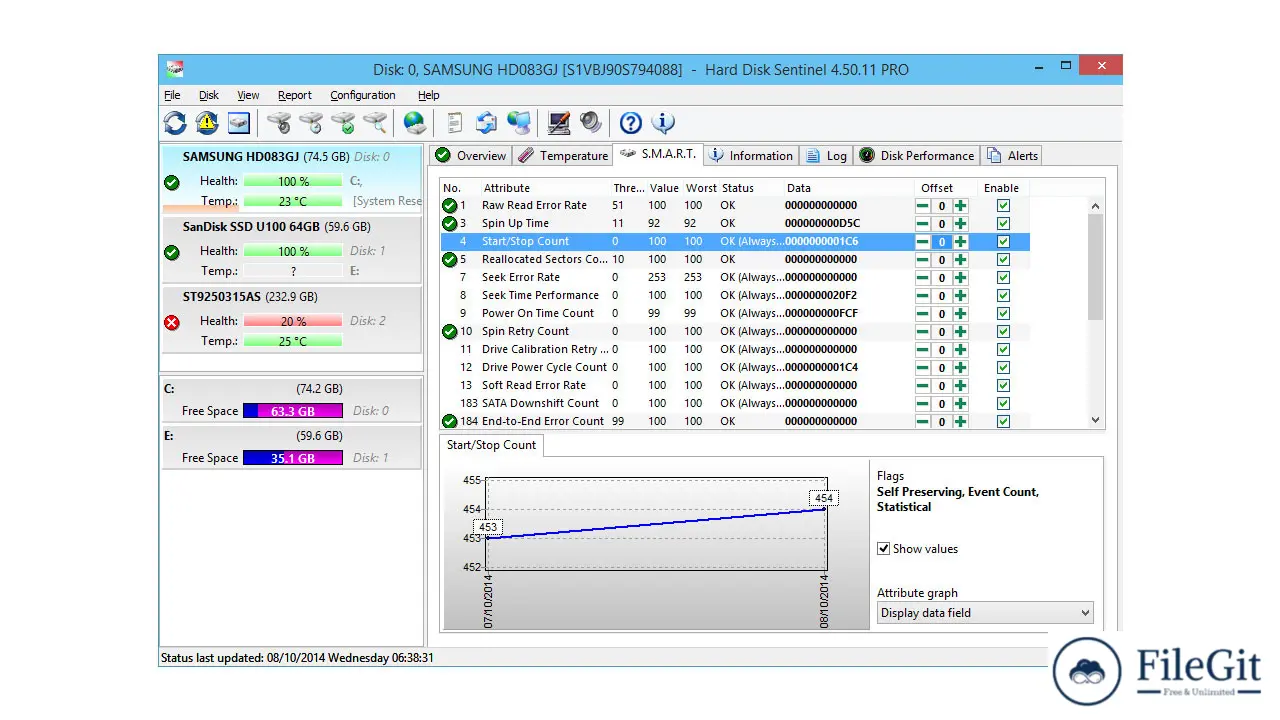1280x720 pixels.
Task: Click scroll down arrow of SMART attribute list
Action: pos(1095,421)
